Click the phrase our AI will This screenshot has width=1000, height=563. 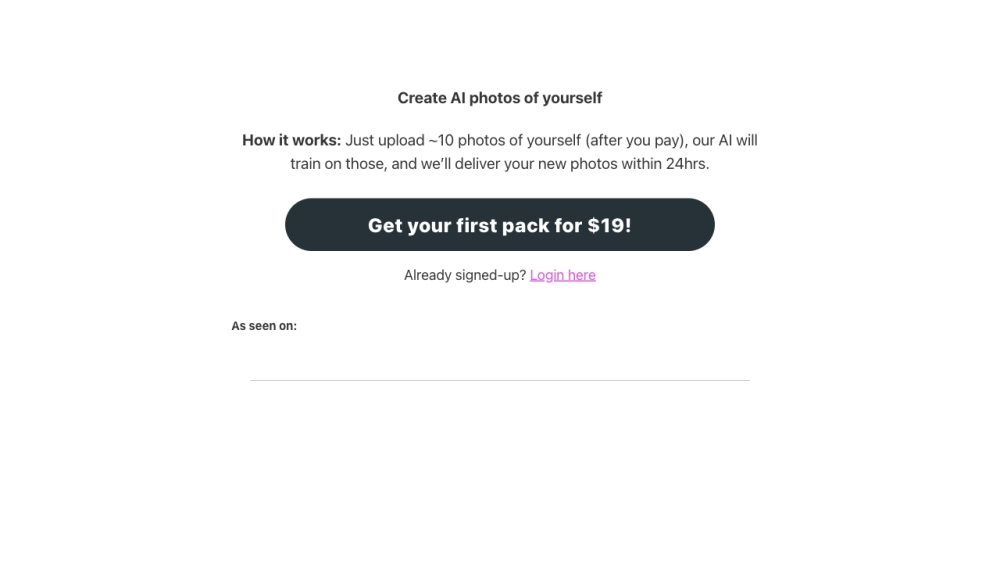click(725, 141)
